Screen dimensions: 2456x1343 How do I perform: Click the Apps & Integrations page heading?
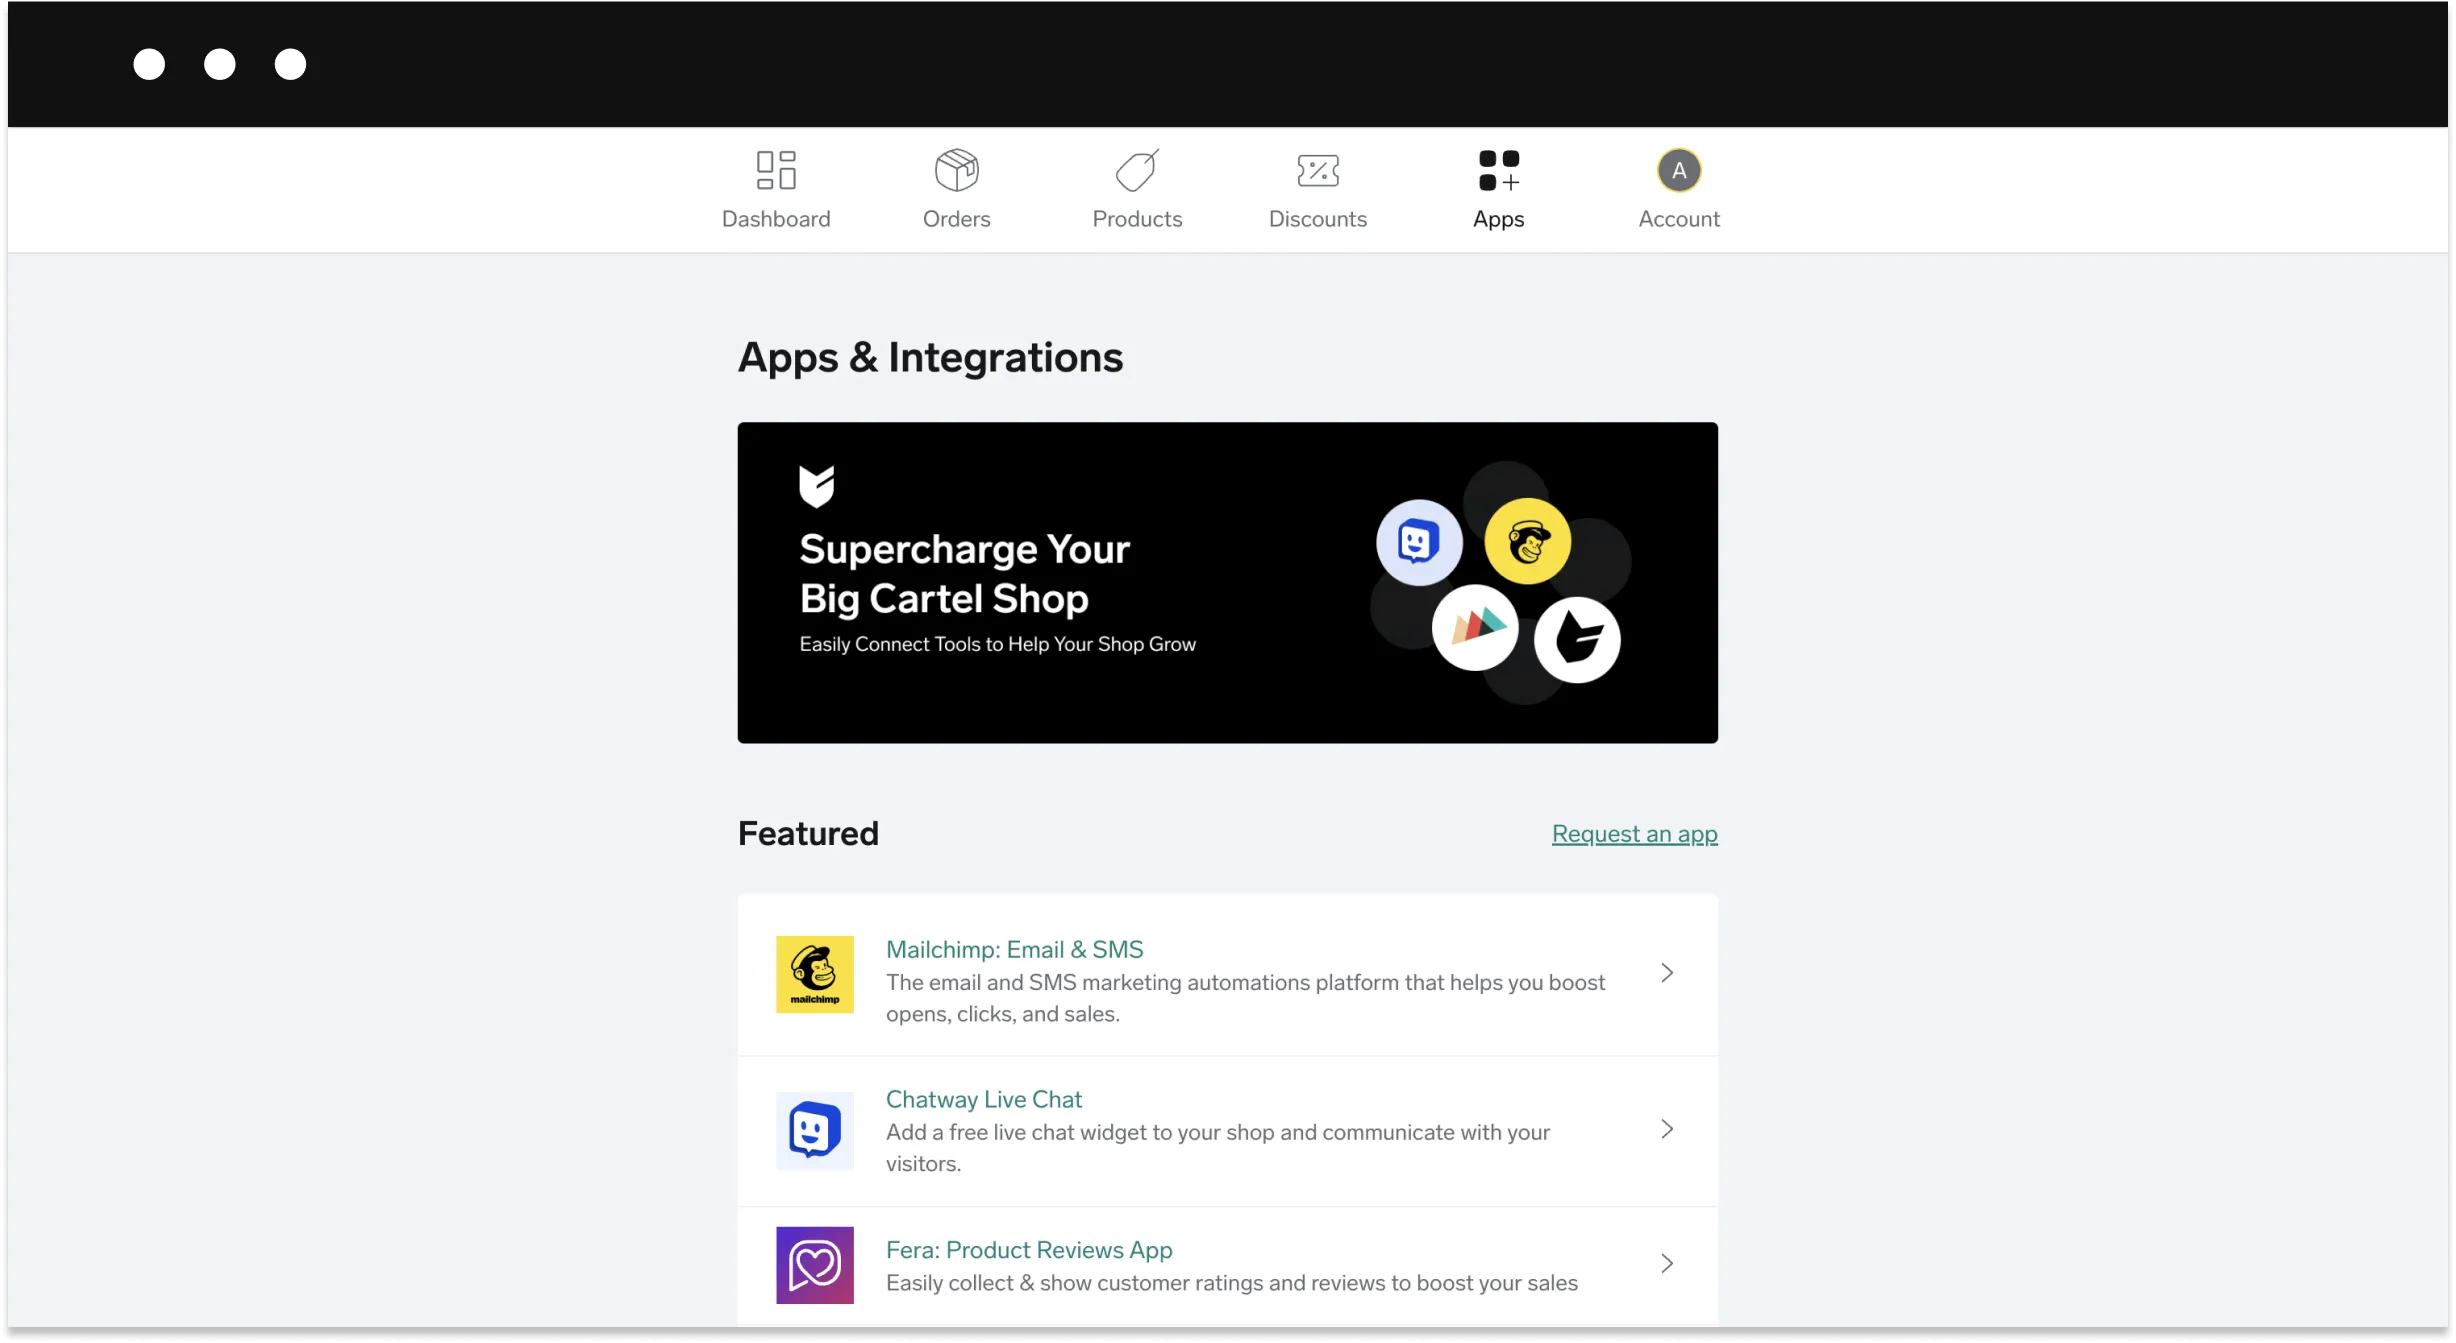pos(931,357)
